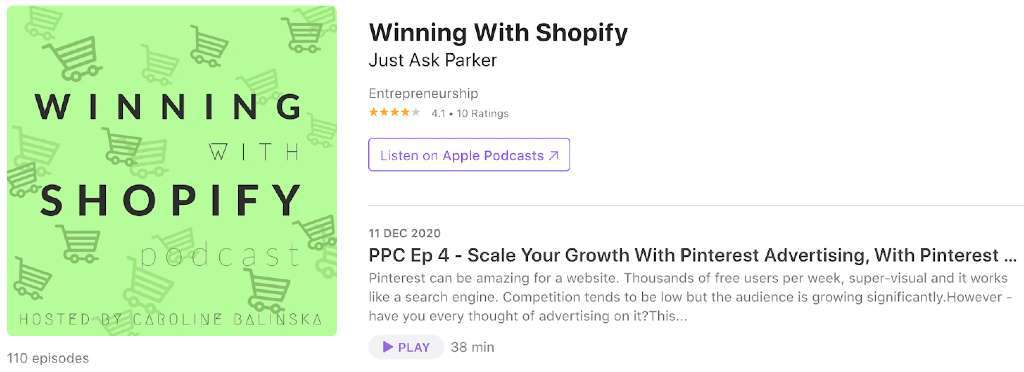This screenshot has width=1024, height=372.
Task: Click the 4.1 • 10 Ratings text
Action: click(470, 114)
